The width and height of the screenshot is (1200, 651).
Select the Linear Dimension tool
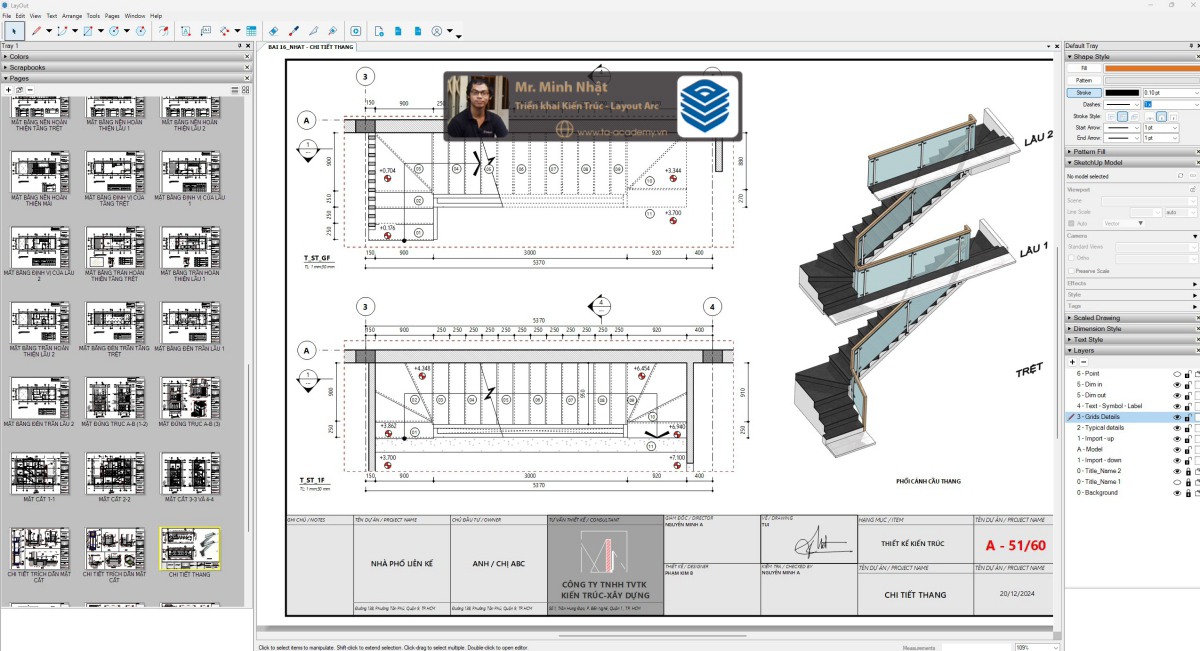[225, 31]
